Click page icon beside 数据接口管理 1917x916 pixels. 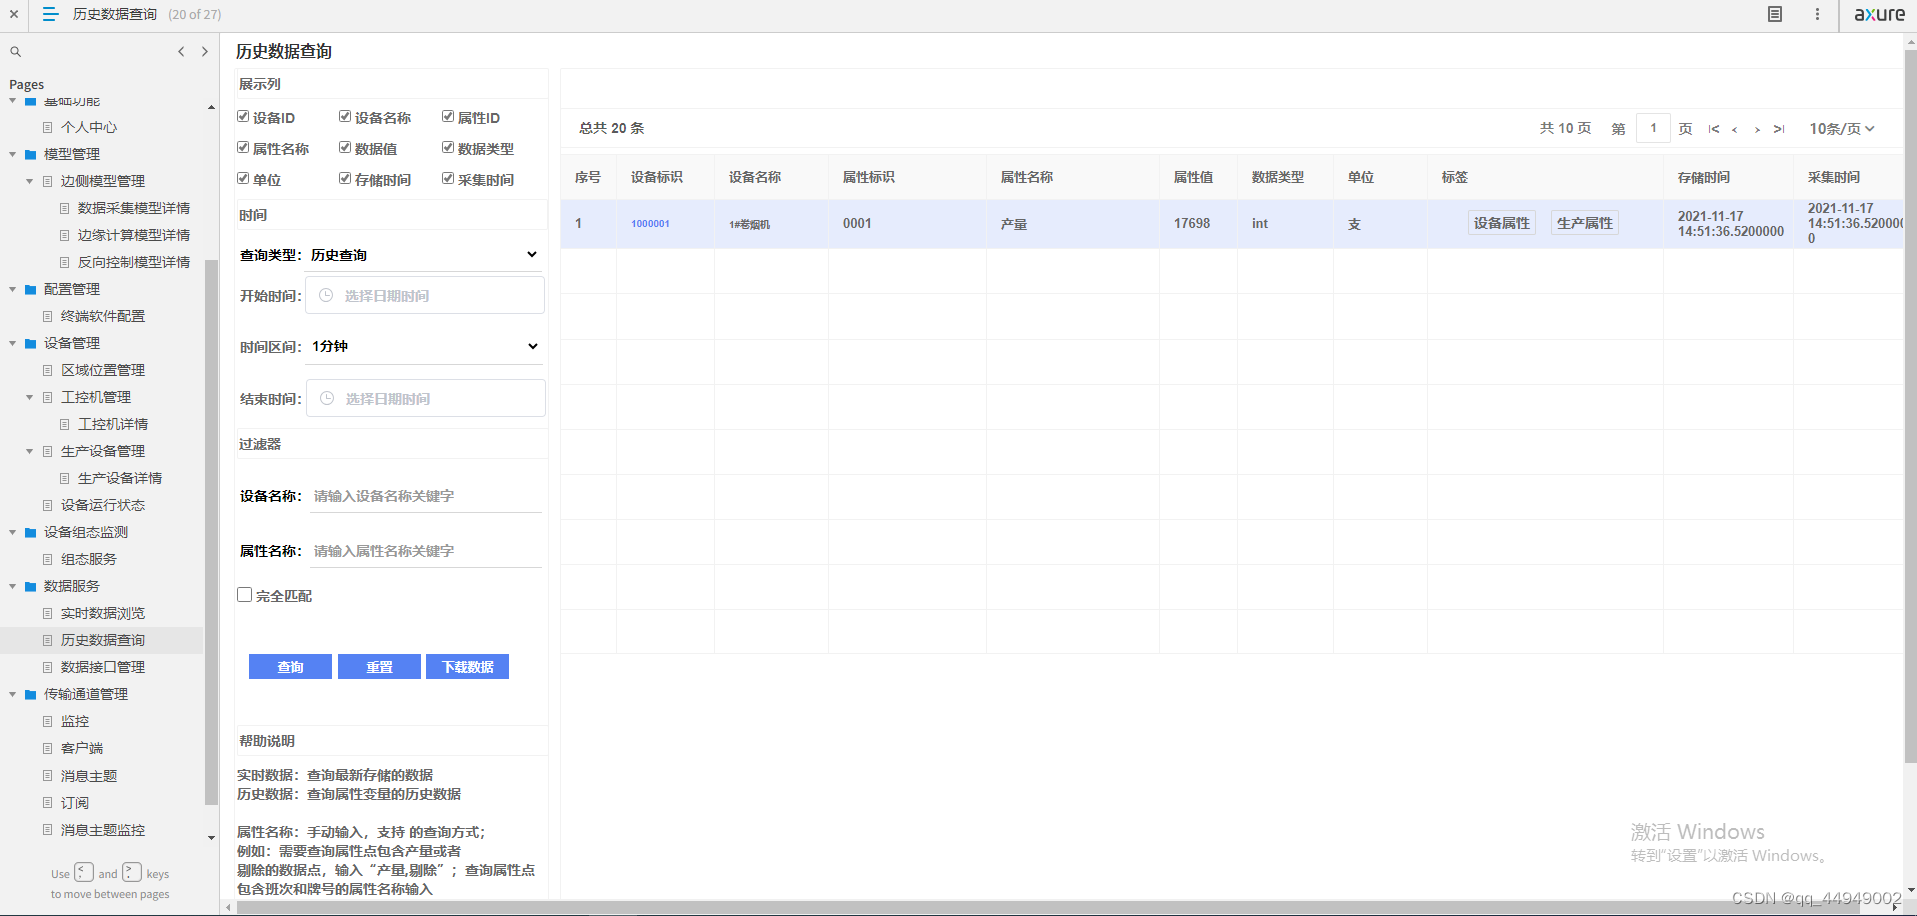(x=47, y=667)
